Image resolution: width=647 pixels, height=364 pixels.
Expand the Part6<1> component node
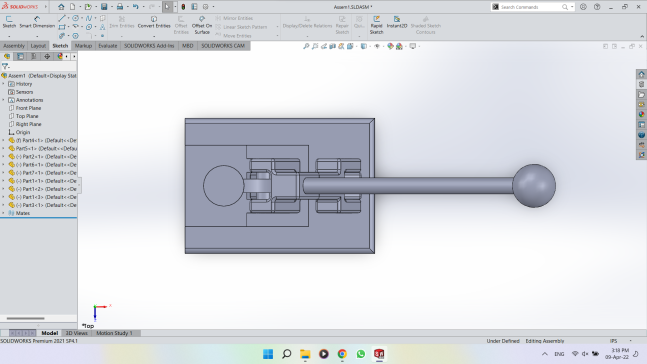tap(3, 165)
